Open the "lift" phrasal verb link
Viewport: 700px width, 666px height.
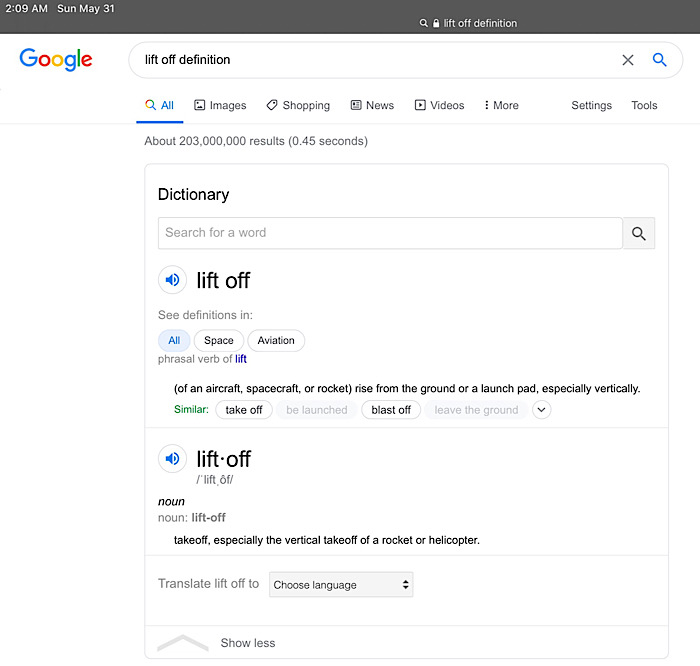coord(241,359)
